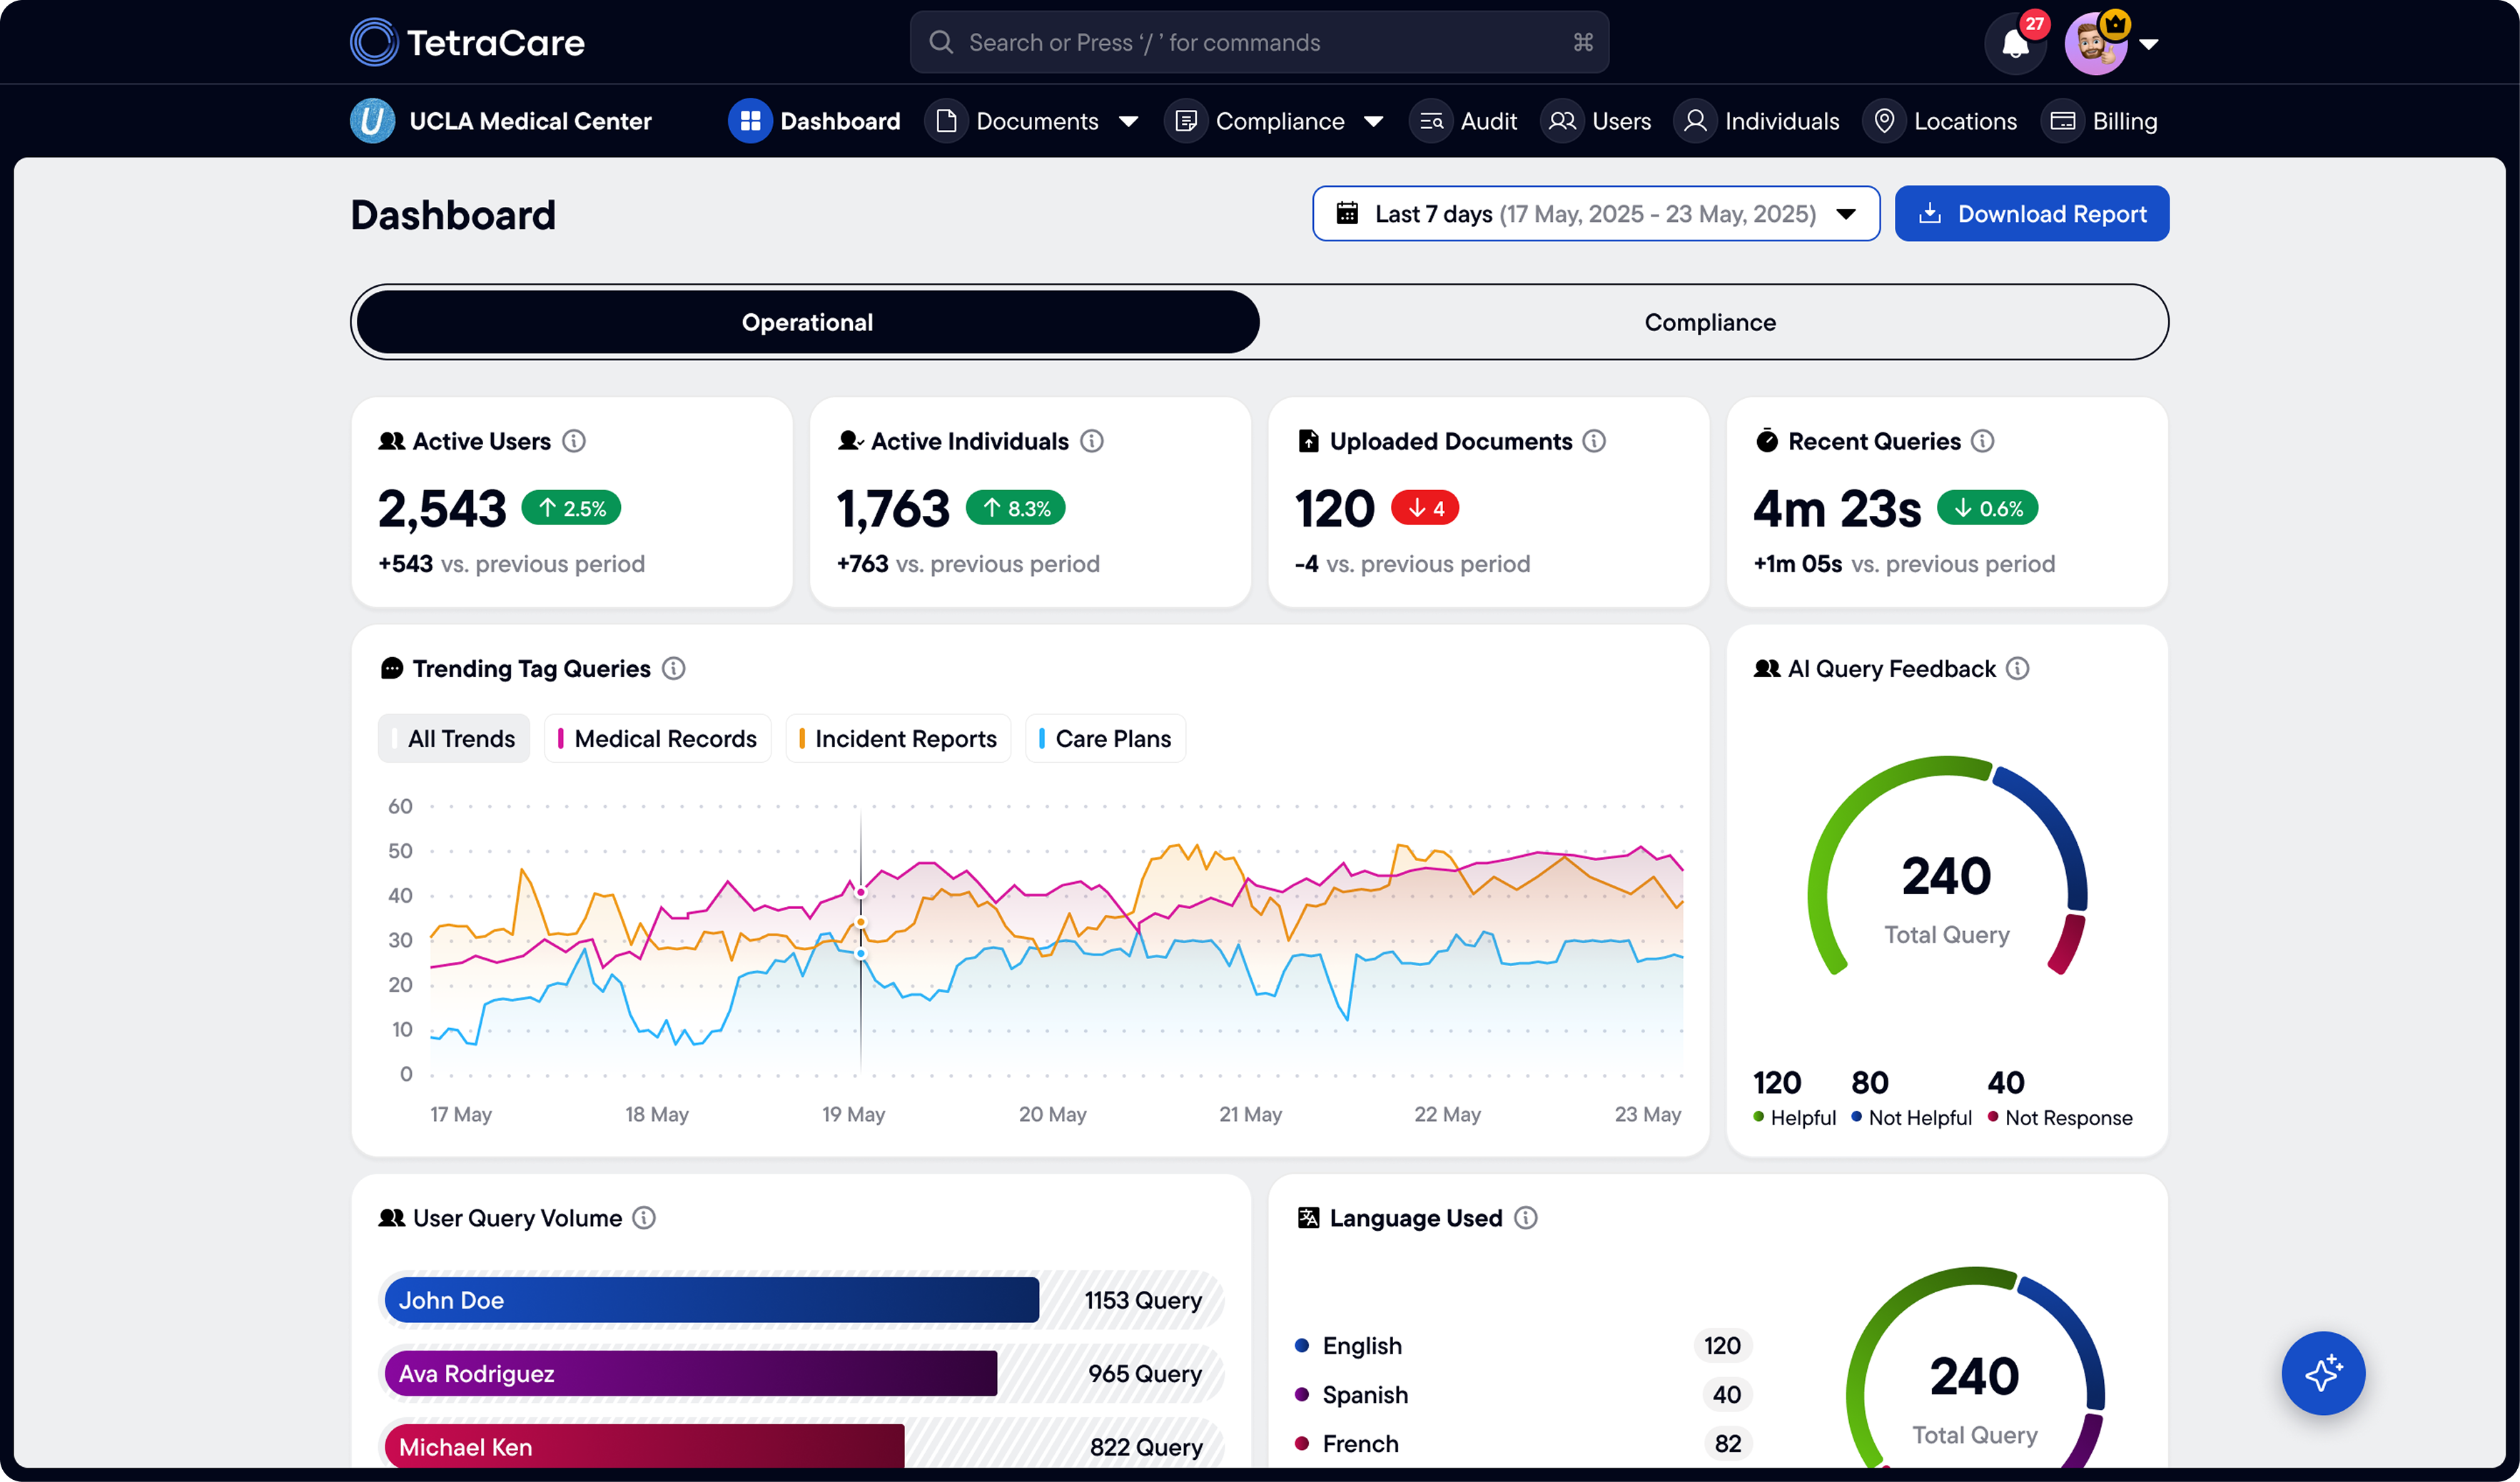This screenshot has height=1482, width=2520.
Task: Click the calendar icon in date picker
Action: coord(1347,213)
